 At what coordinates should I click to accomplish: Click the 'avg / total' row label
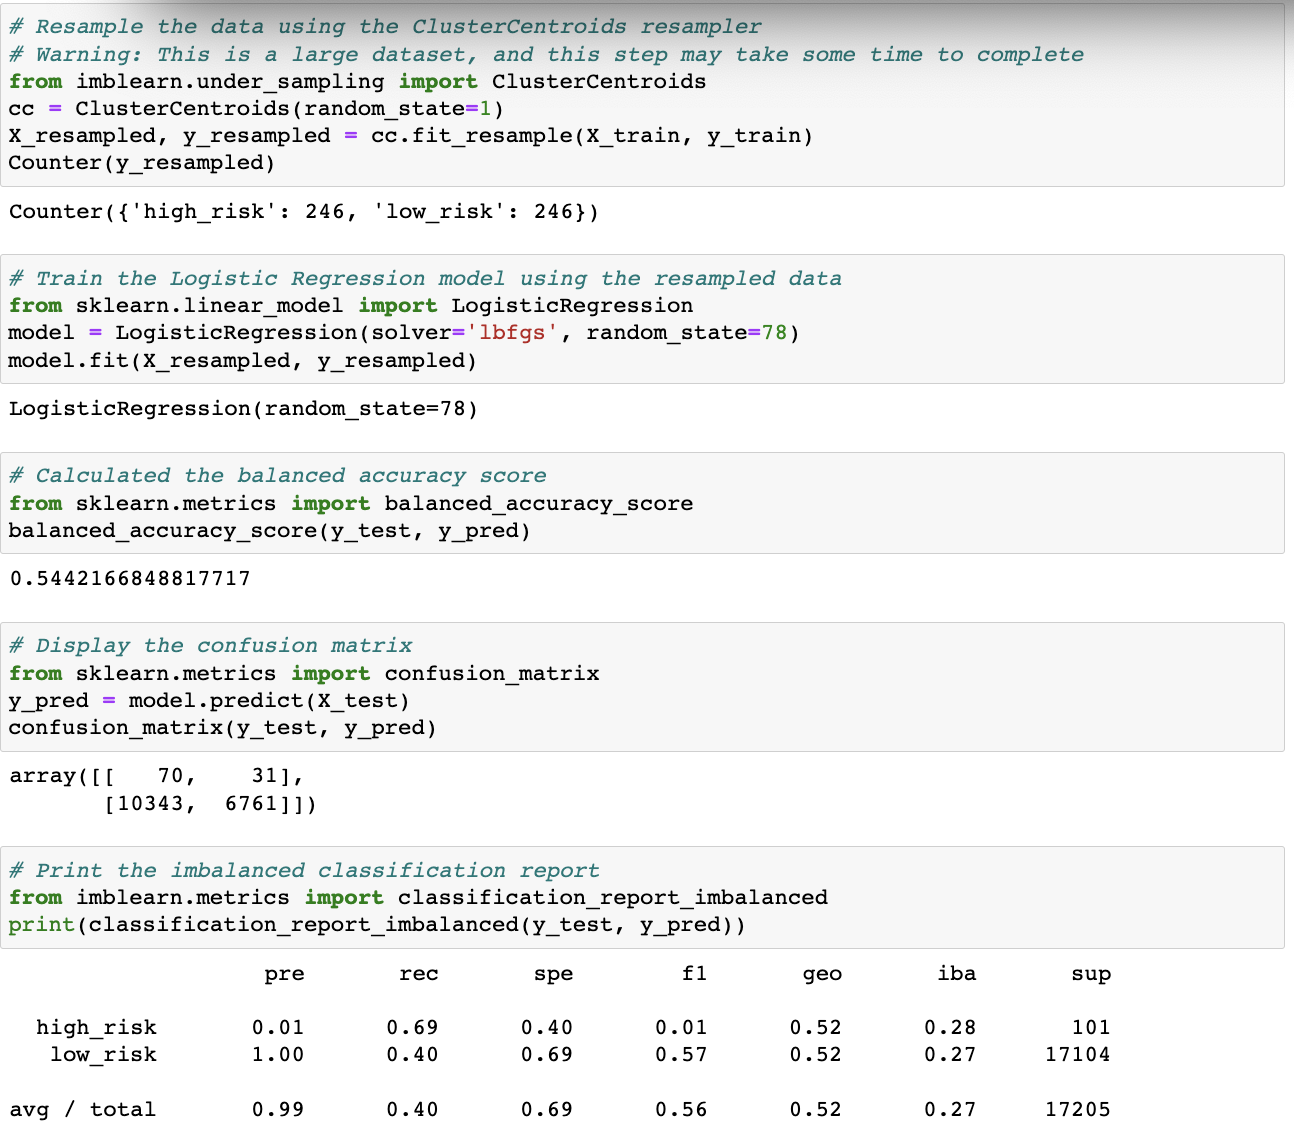(83, 1109)
